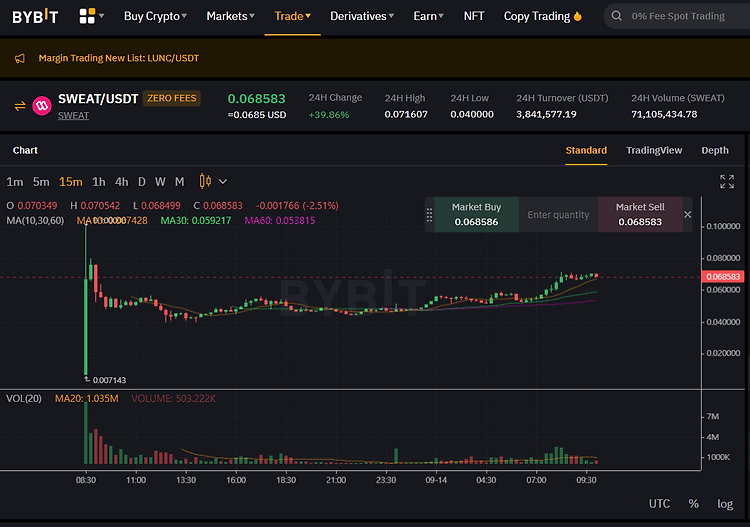The height and width of the screenshot is (527, 750).
Task: Open the Earn dropdown menu
Action: (429, 16)
